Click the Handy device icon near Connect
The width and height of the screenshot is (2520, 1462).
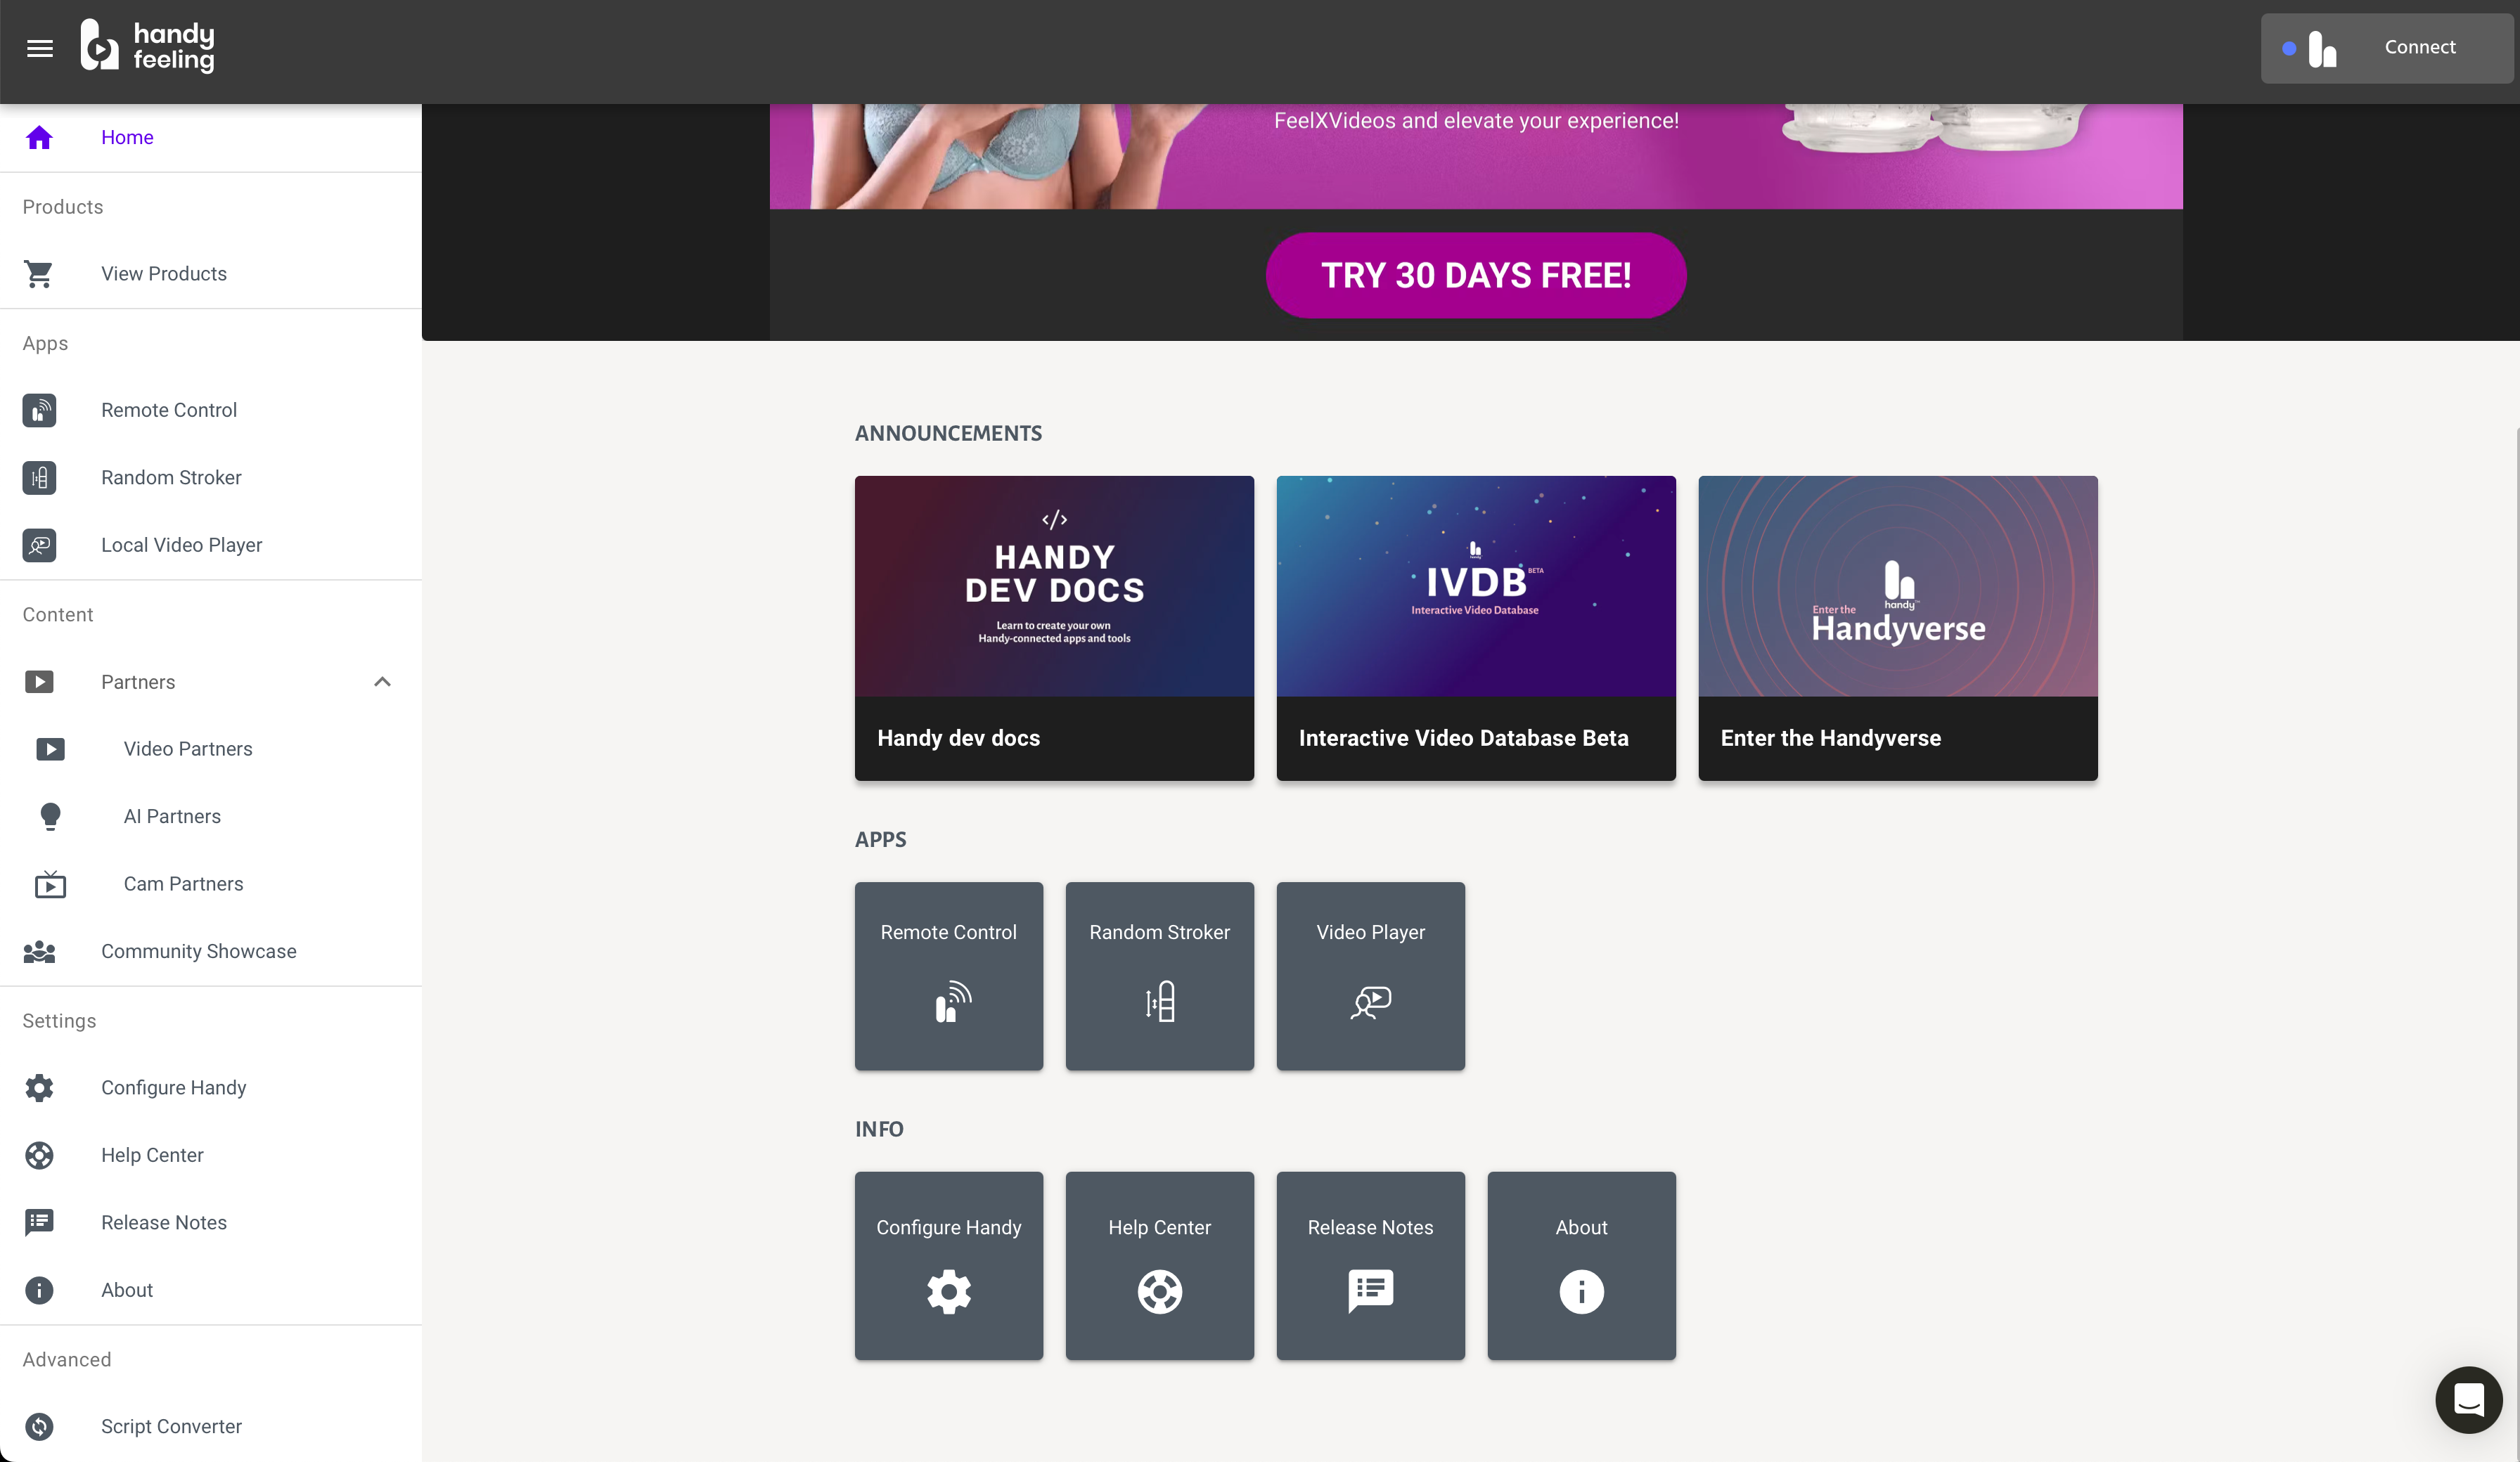2322,48
